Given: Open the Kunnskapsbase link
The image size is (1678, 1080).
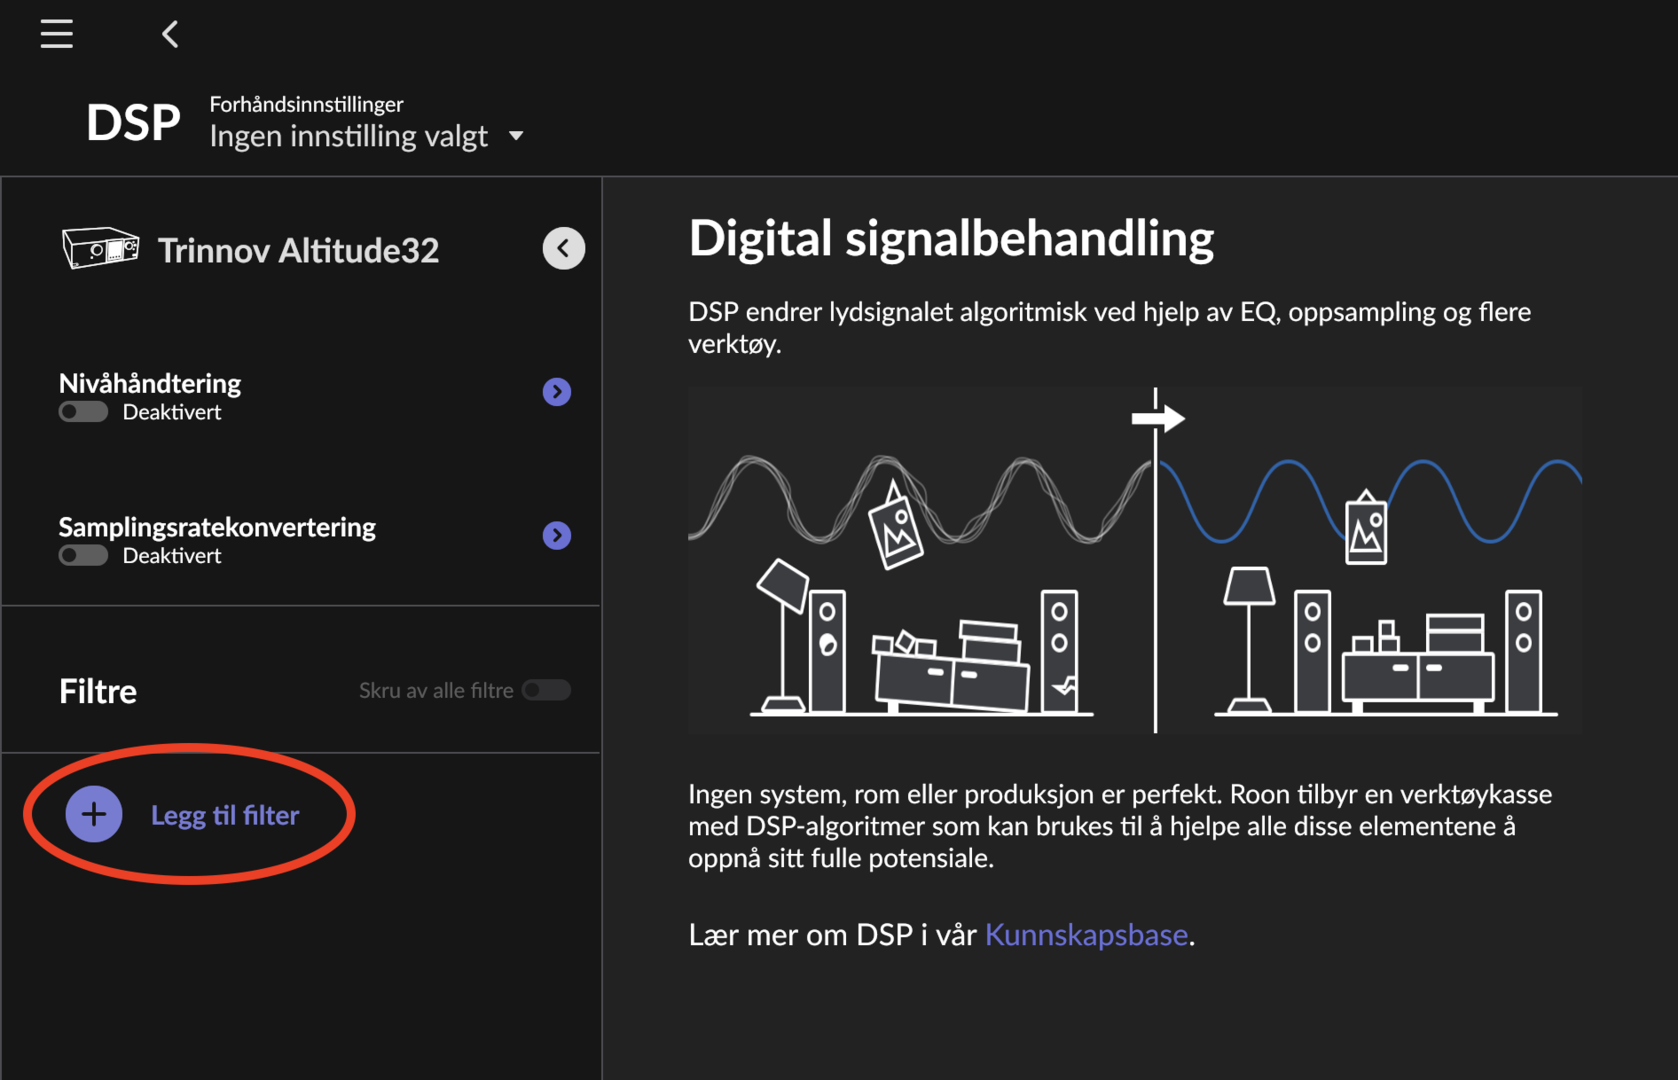Looking at the screenshot, I should [x=1086, y=934].
